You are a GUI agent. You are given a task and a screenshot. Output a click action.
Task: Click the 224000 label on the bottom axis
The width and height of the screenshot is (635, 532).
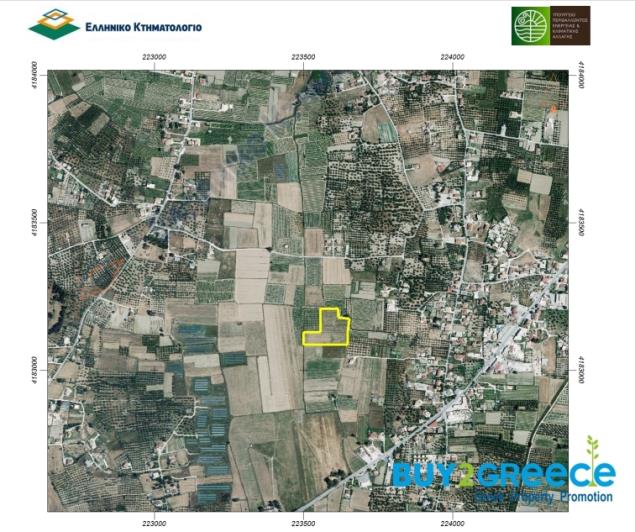click(452, 523)
